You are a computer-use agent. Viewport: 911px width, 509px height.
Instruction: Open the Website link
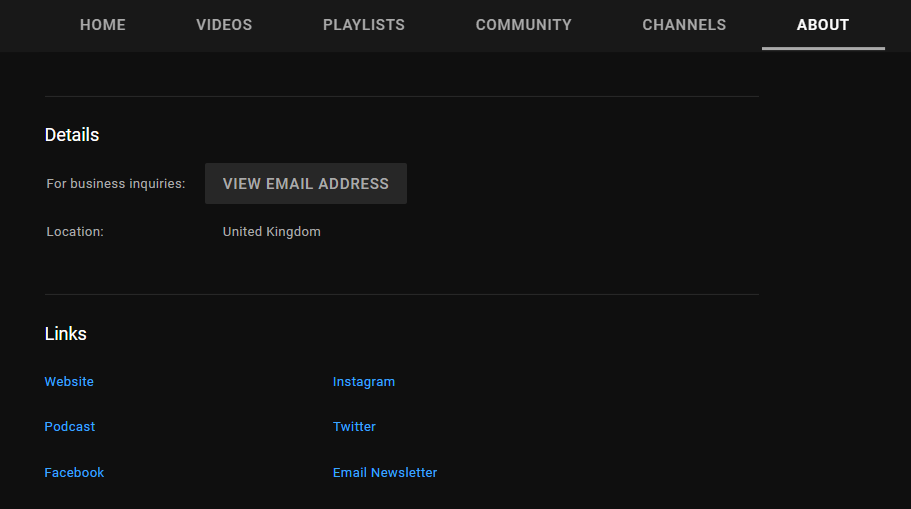[x=69, y=382]
